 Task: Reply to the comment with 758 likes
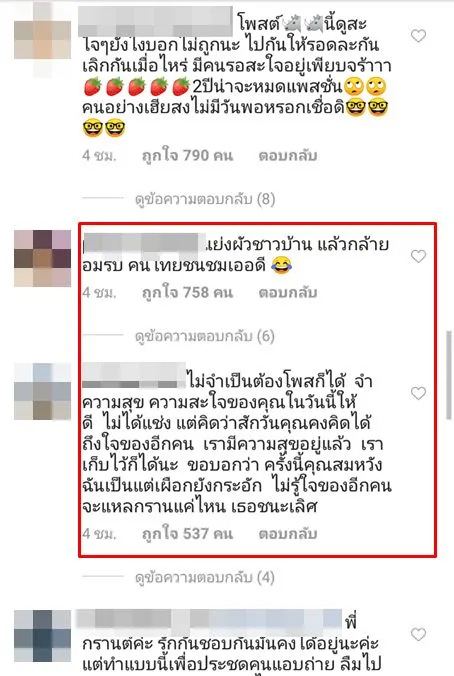tap(288, 293)
